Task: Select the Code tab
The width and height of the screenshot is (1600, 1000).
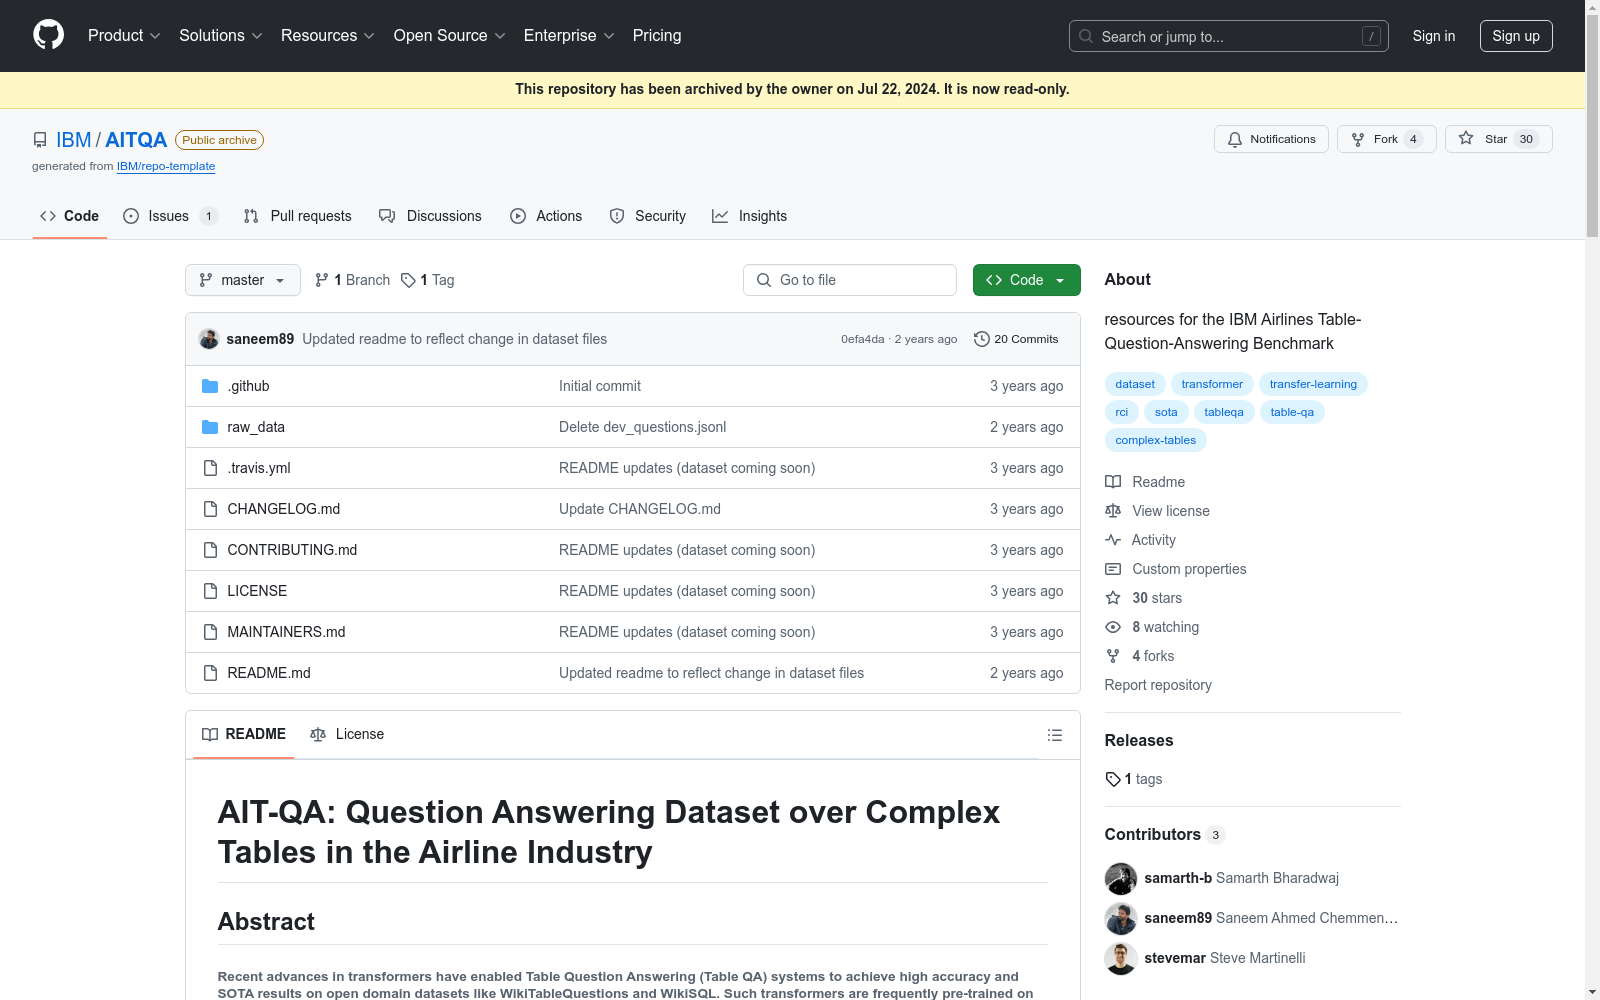Action: 70,216
